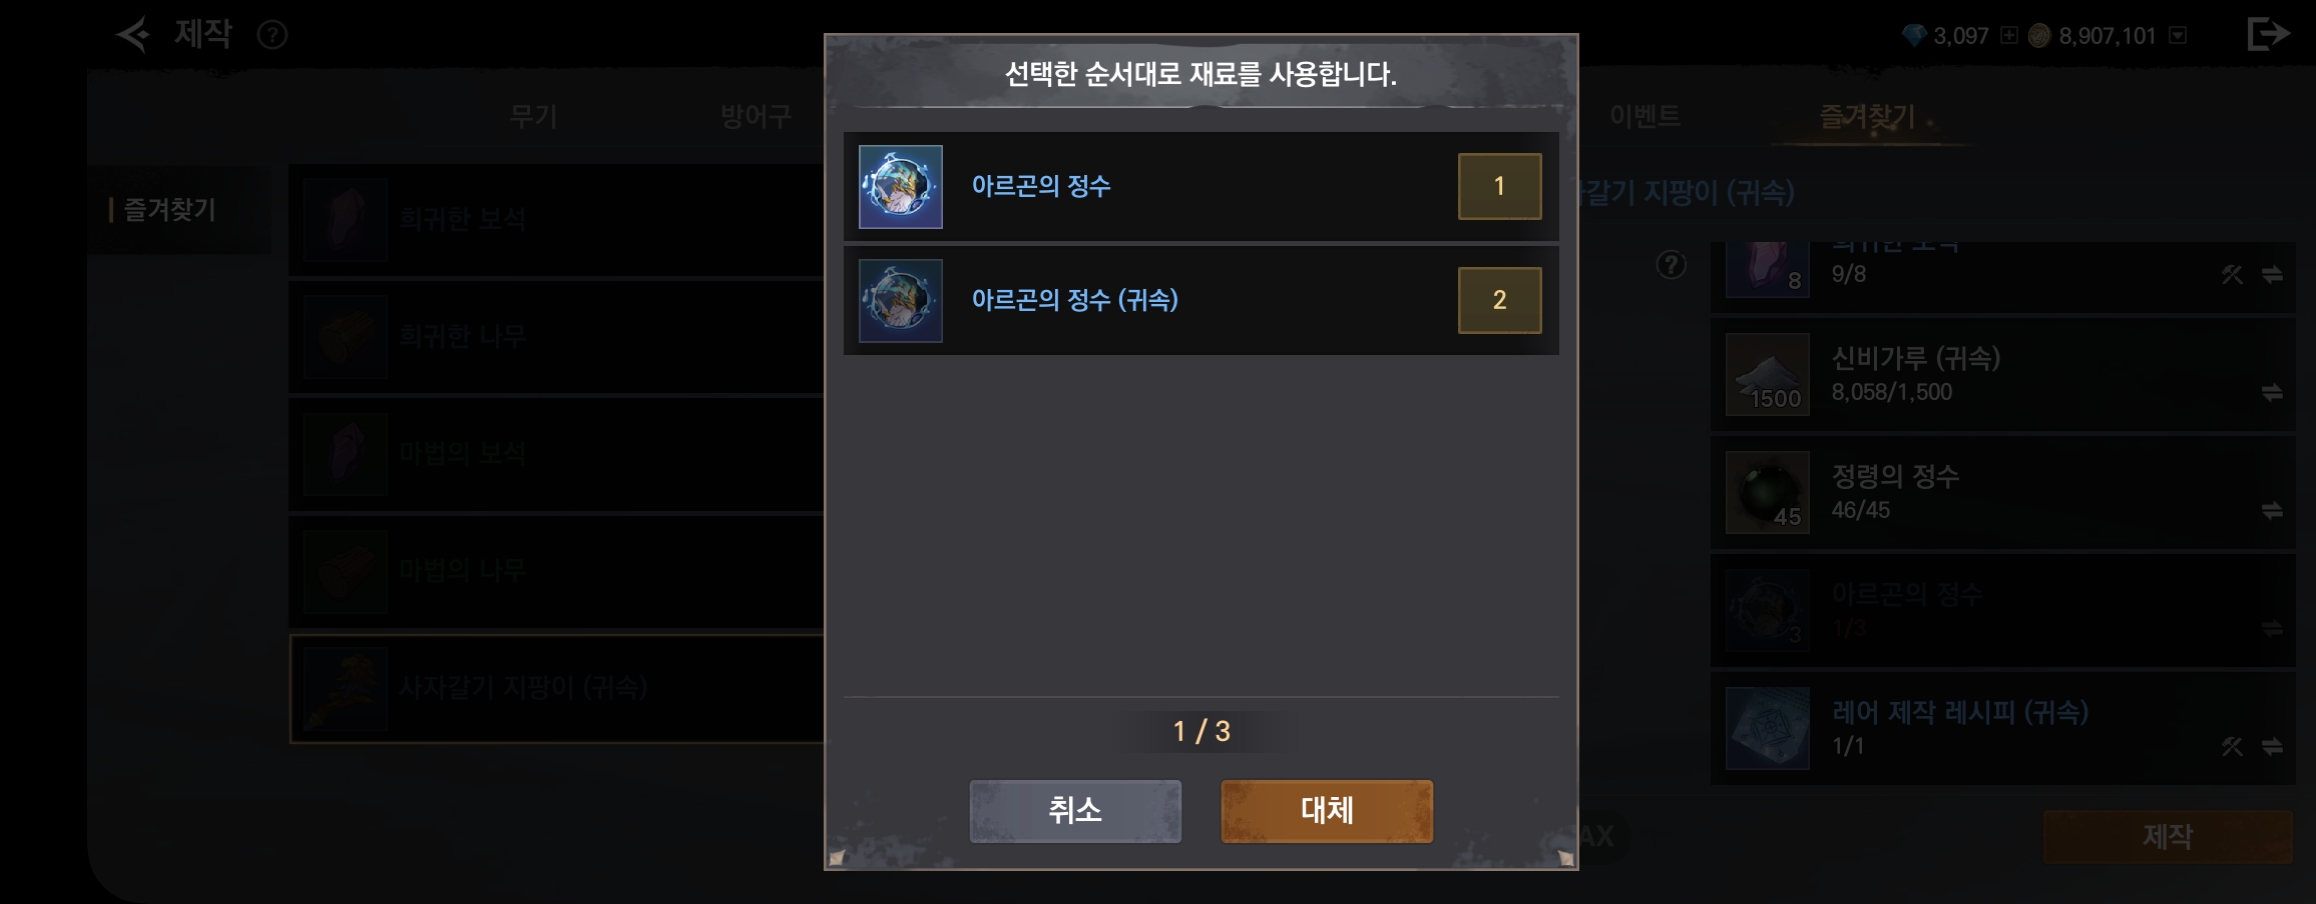
Task: Click the 대체 button
Action: (1327, 811)
